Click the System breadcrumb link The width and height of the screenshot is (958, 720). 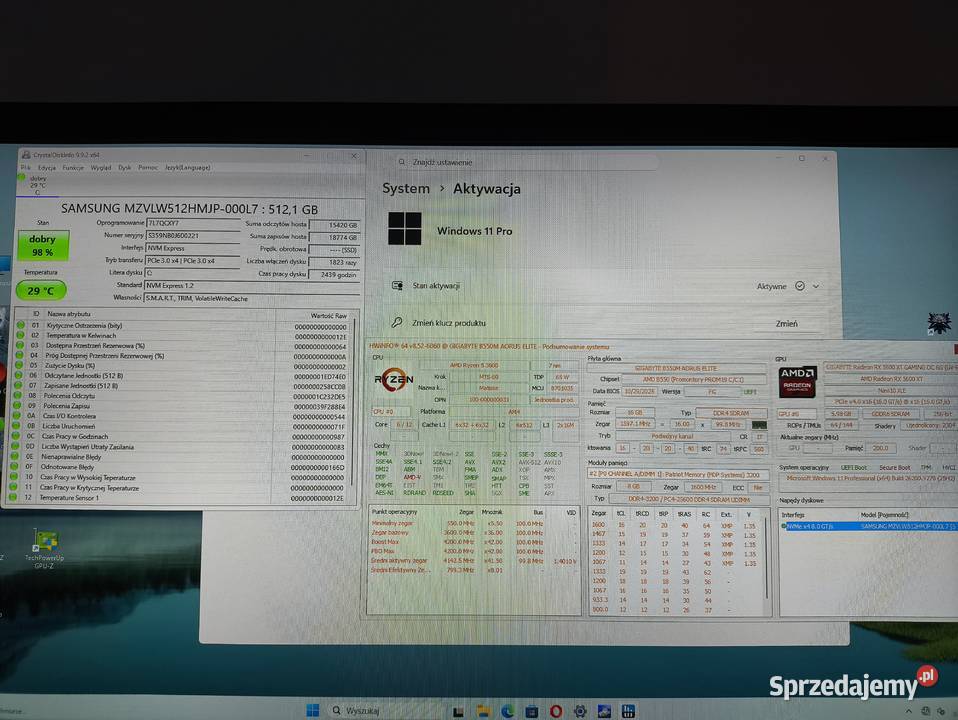click(x=406, y=188)
